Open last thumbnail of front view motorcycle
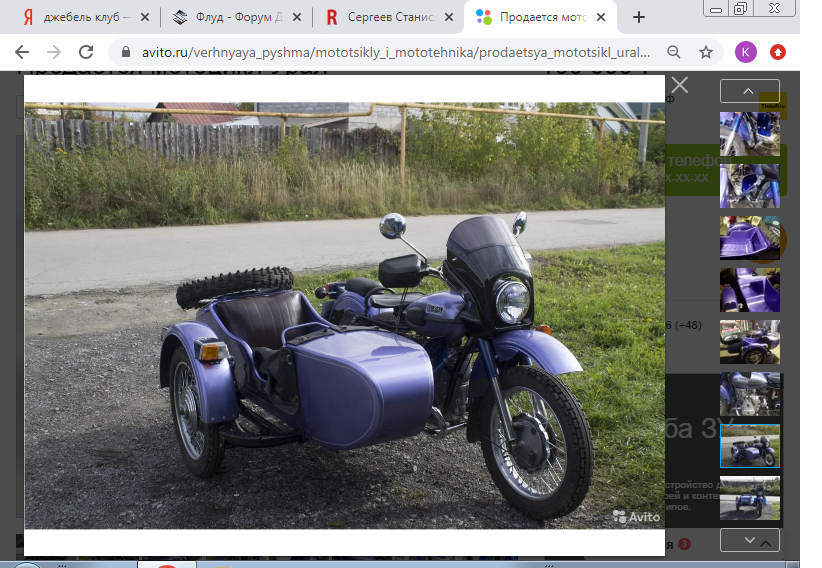 click(750, 498)
